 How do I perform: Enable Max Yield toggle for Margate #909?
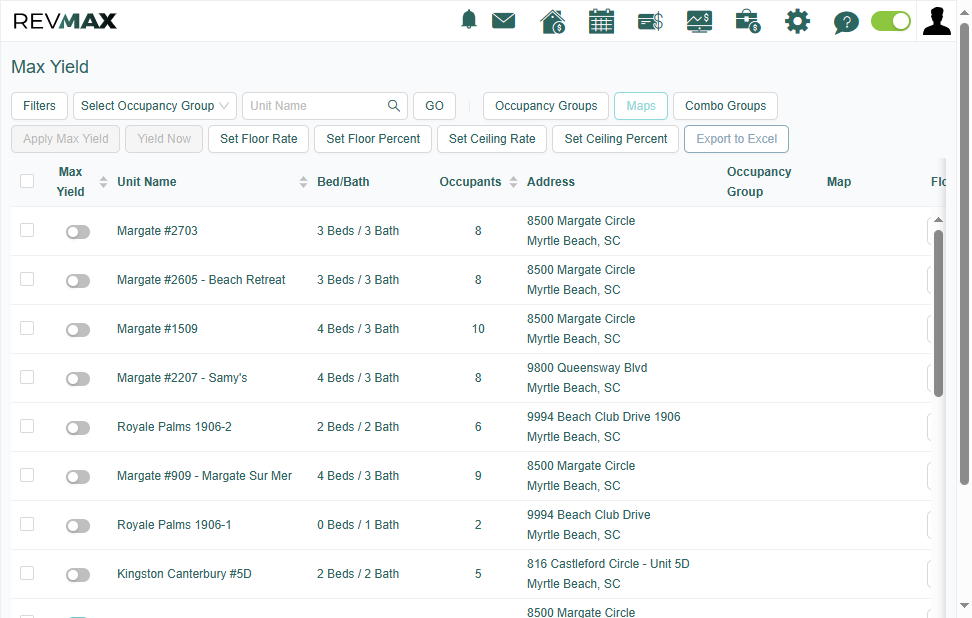click(x=78, y=477)
